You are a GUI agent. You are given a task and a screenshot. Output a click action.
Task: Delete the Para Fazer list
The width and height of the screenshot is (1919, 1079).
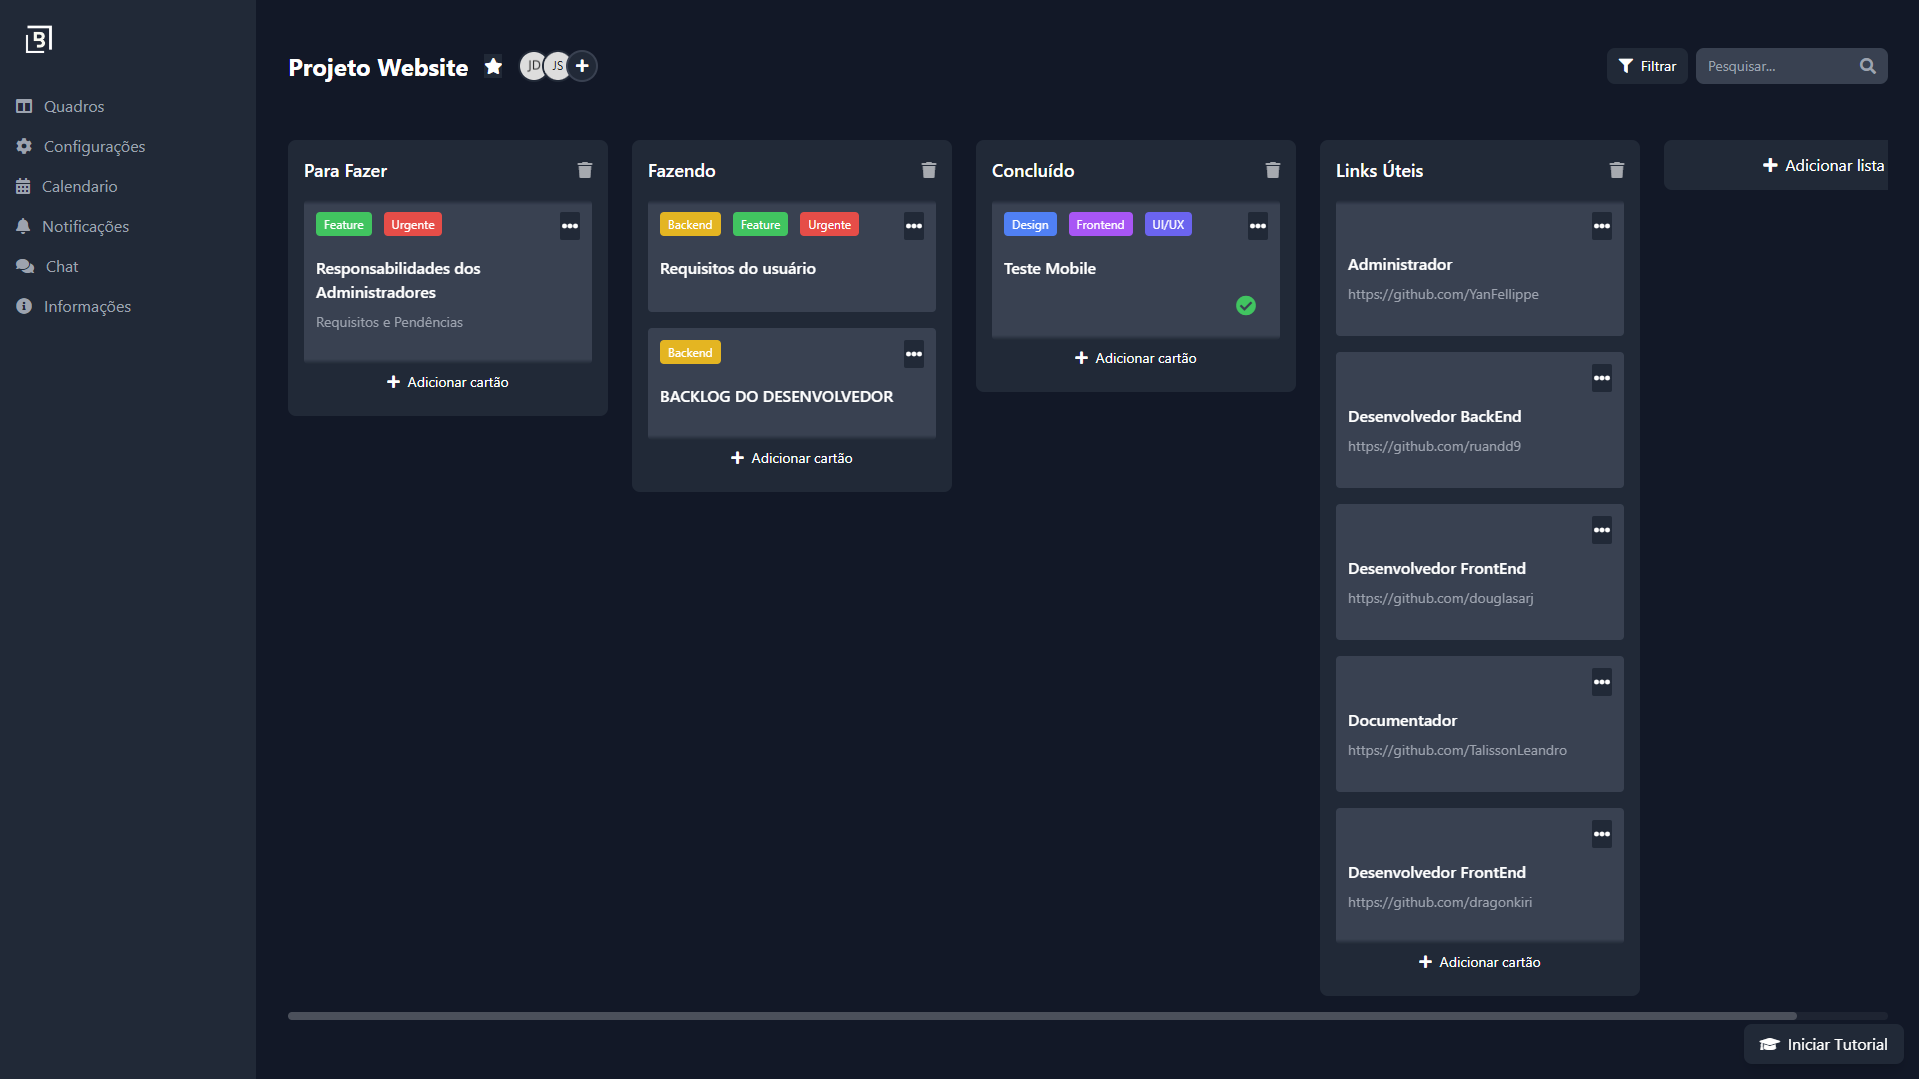point(585,170)
